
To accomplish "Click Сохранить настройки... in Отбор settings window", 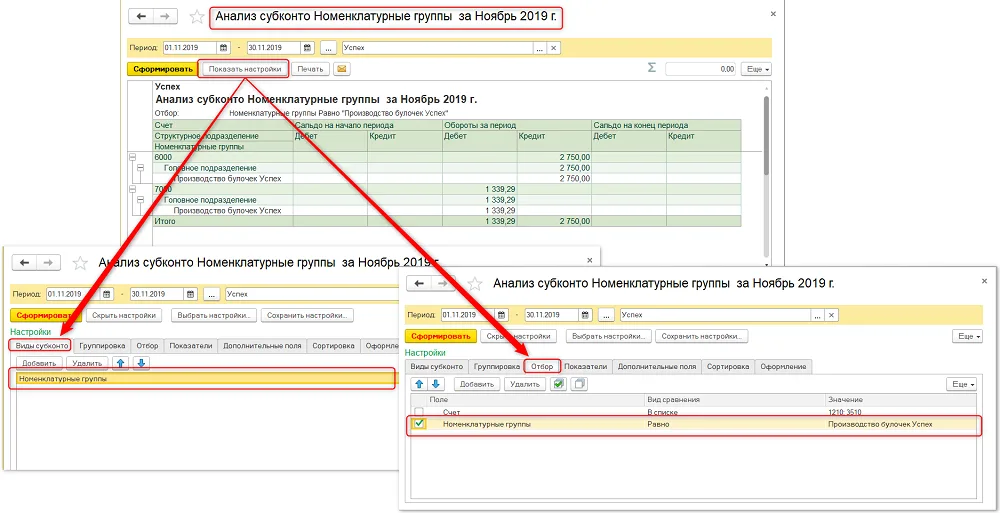I will [702, 336].
